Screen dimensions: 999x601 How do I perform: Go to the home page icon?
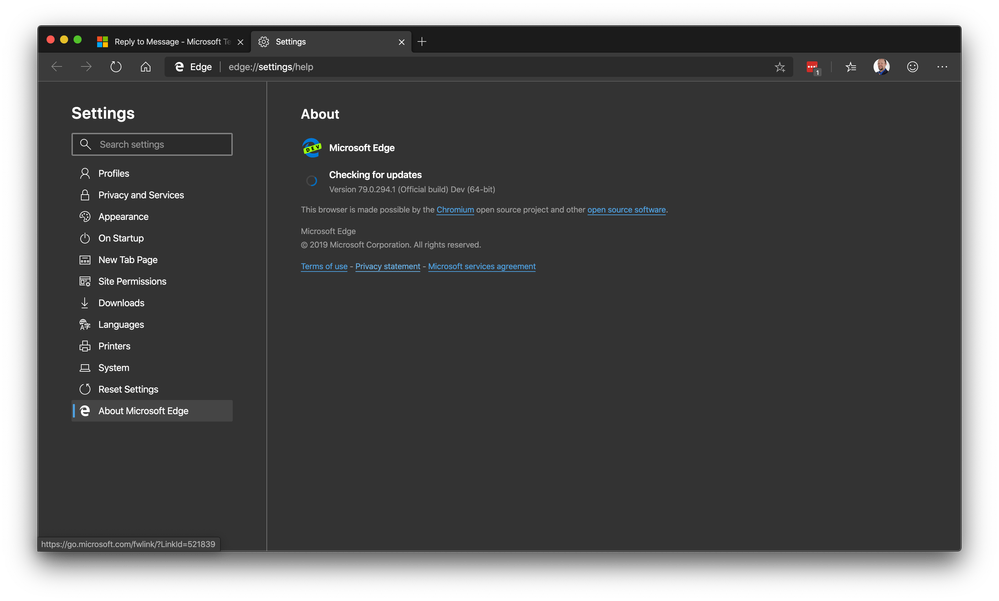tap(146, 67)
